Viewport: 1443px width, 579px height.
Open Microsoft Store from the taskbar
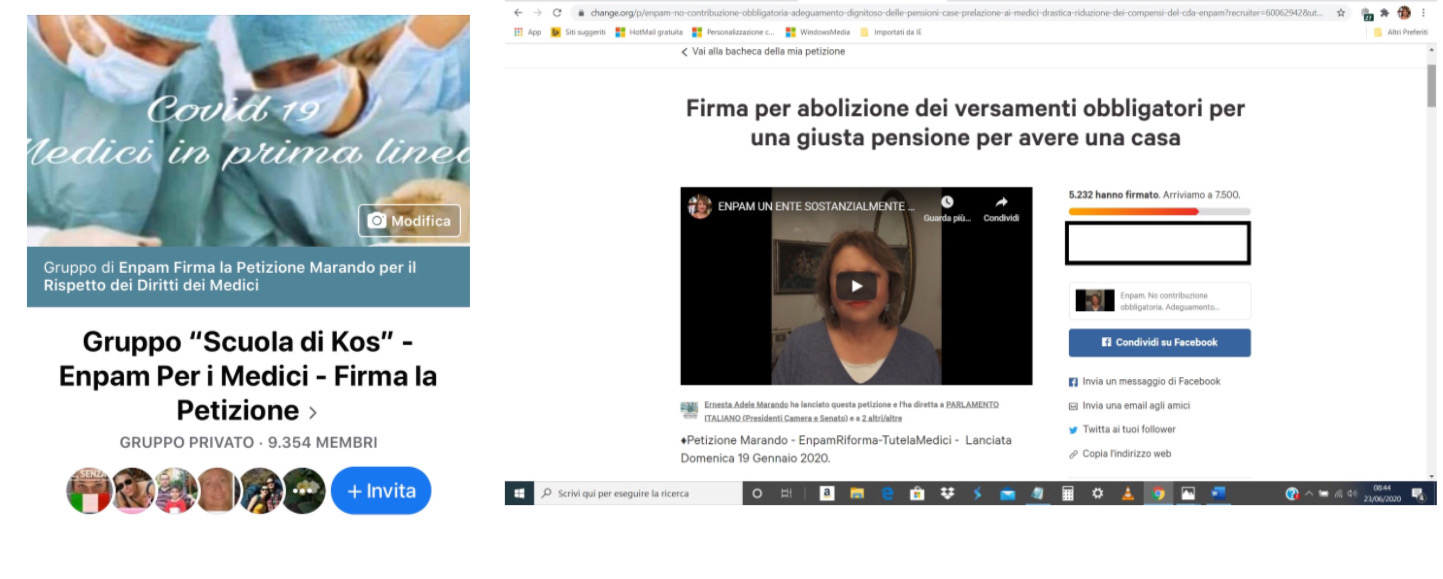click(x=917, y=493)
